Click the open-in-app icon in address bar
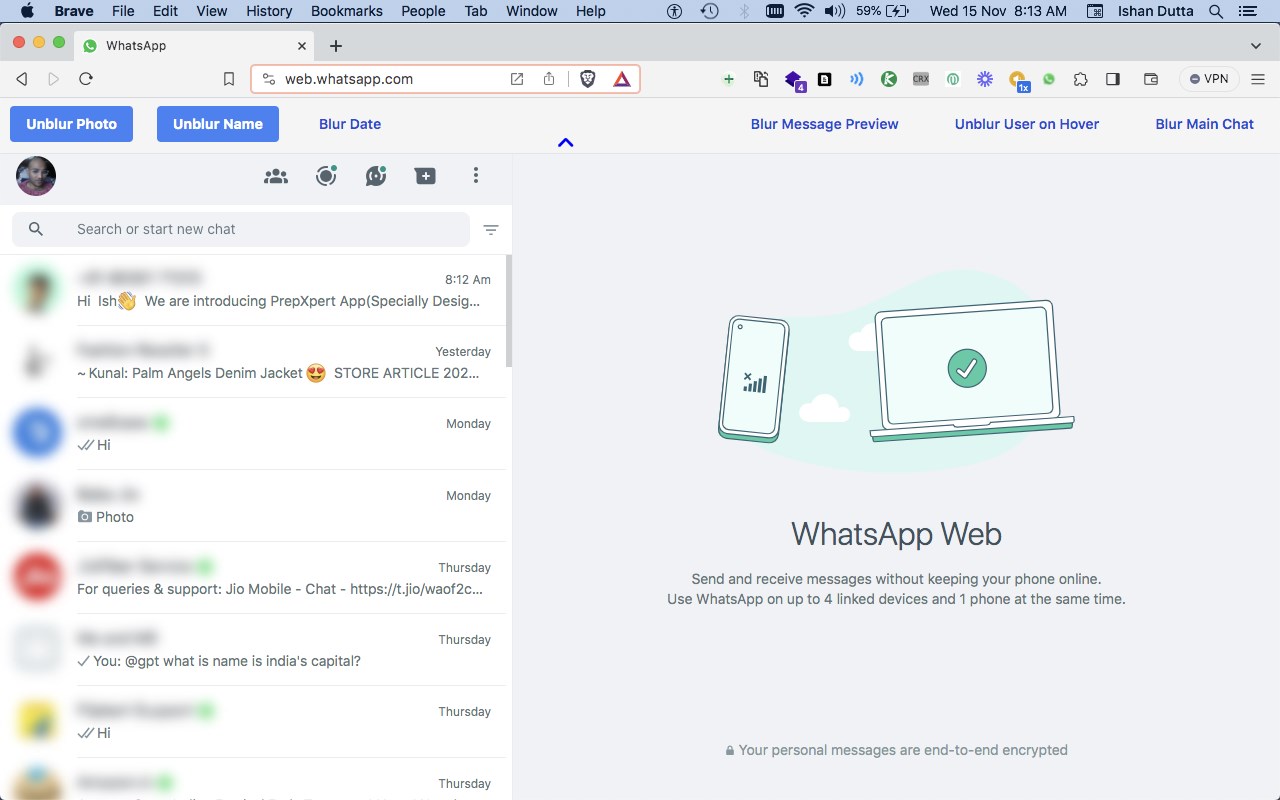 point(517,79)
